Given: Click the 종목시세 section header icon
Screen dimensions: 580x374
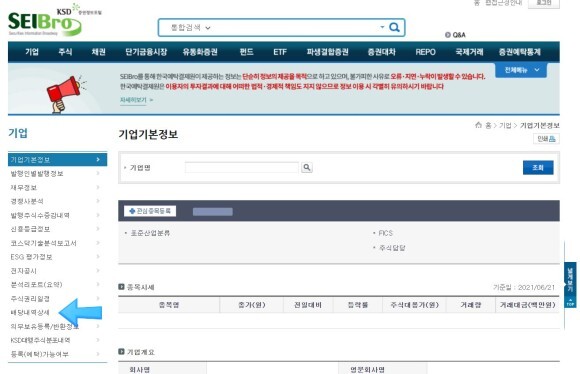Looking at the screenshot, I should click(121, 287).
